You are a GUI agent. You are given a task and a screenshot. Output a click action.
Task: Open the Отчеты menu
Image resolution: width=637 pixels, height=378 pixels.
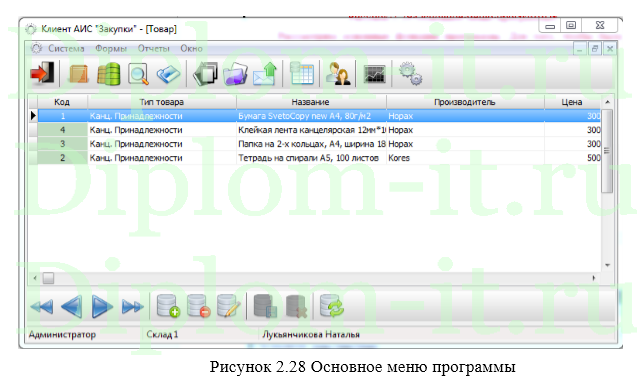pos(153,48)
